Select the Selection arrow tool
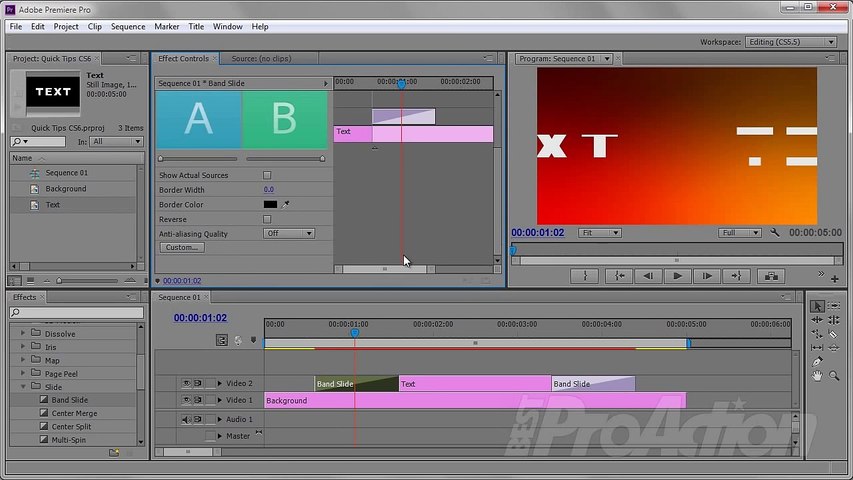This screenshot has width=853, height=480. (817, 306)
